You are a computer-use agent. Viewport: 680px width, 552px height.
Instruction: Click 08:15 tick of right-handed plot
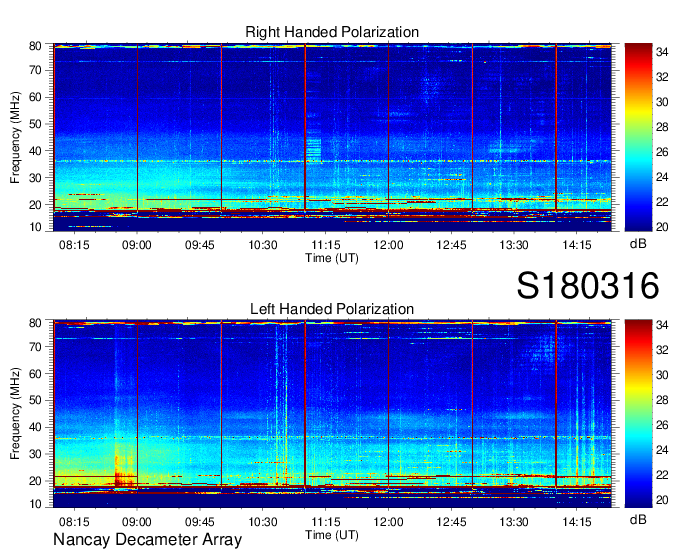tap(74, 245)
